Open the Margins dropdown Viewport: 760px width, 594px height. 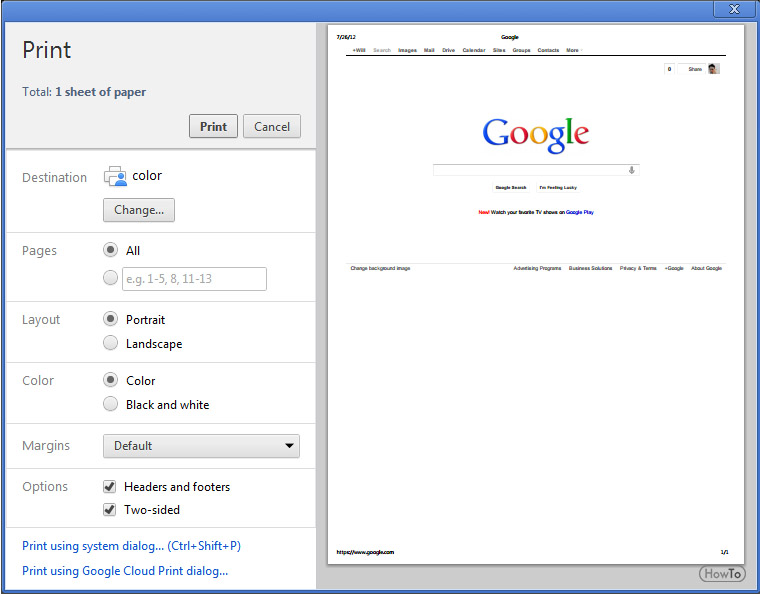[x=201, y=446]
